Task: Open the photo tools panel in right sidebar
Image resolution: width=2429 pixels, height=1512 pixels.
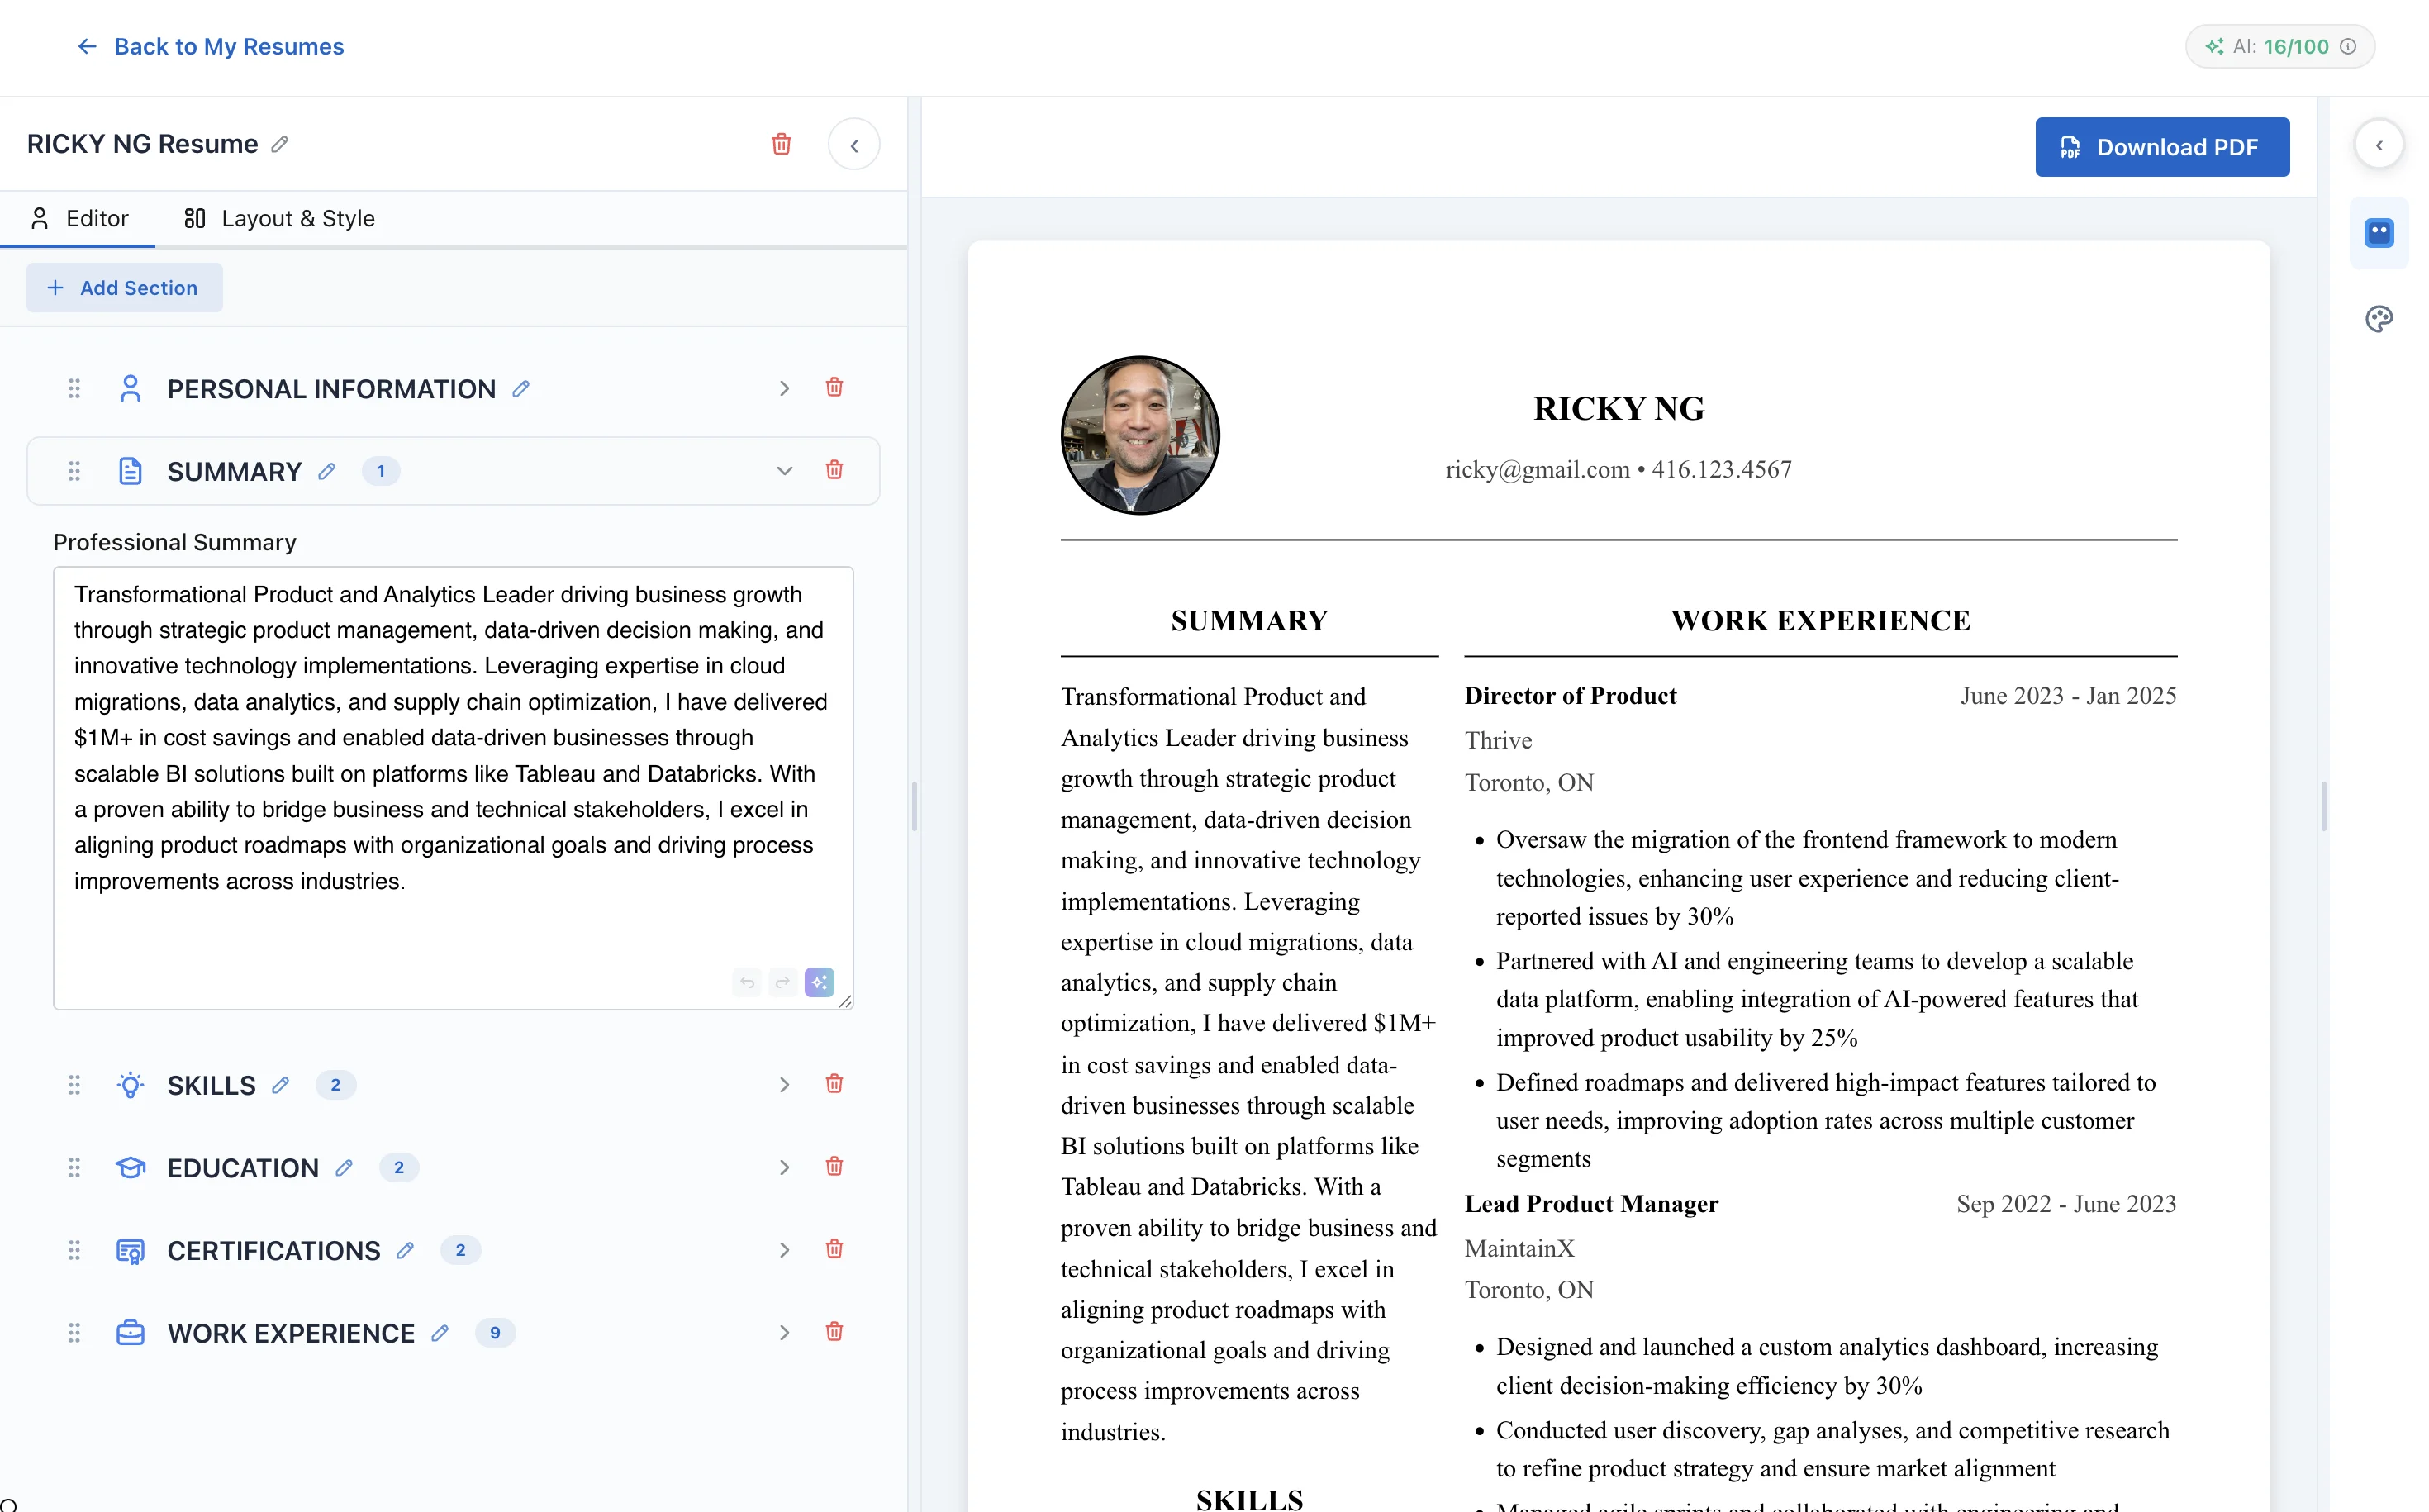Action: coord(2379,232)
